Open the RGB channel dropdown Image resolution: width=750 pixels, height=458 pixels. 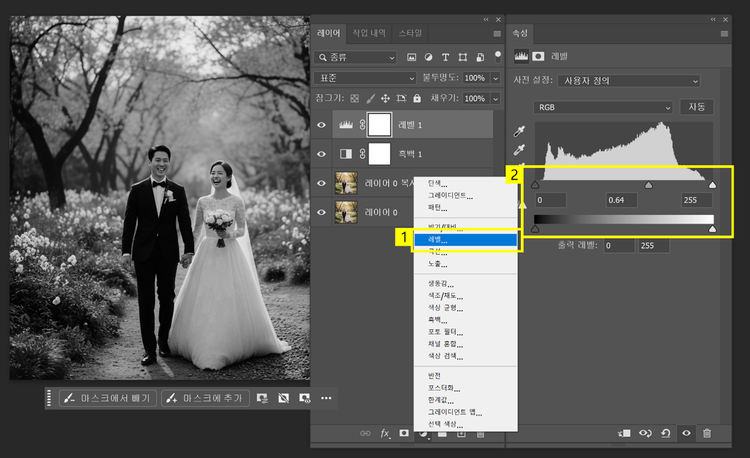[x=603, y=107]
